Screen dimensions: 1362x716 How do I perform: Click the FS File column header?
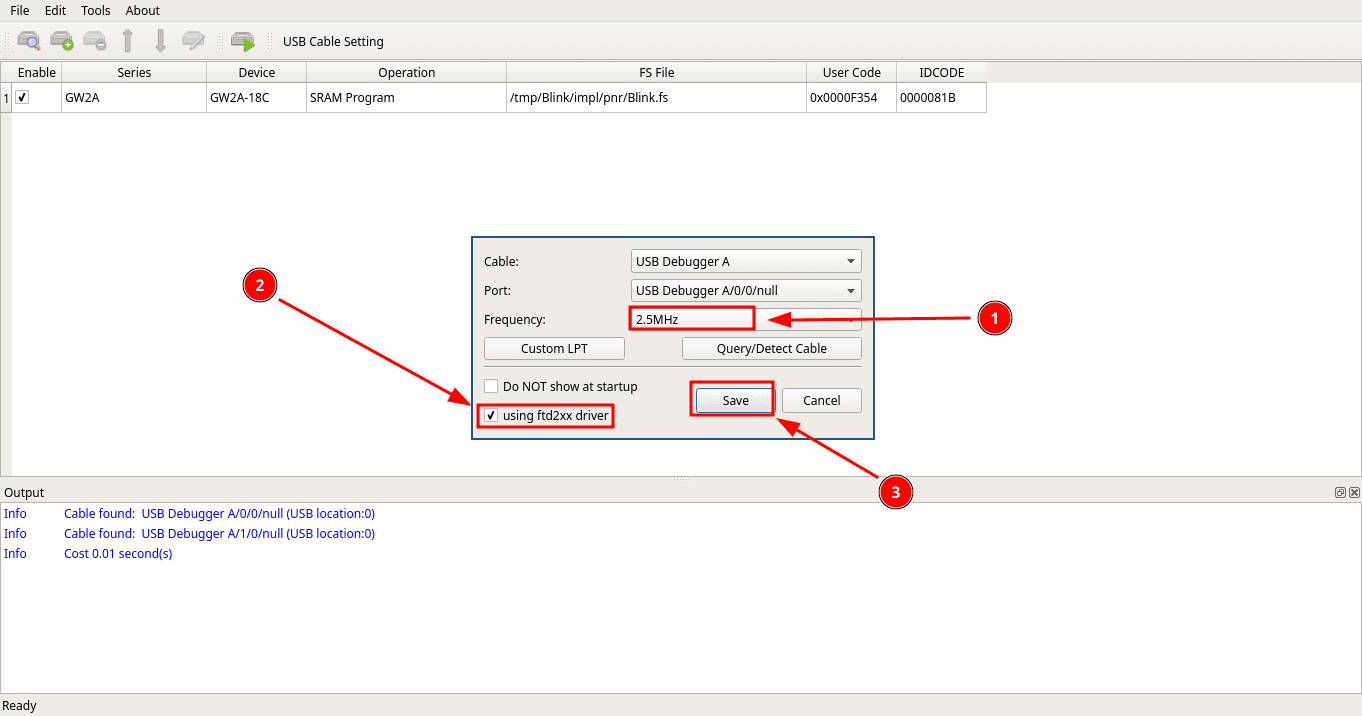click(656, 72)
